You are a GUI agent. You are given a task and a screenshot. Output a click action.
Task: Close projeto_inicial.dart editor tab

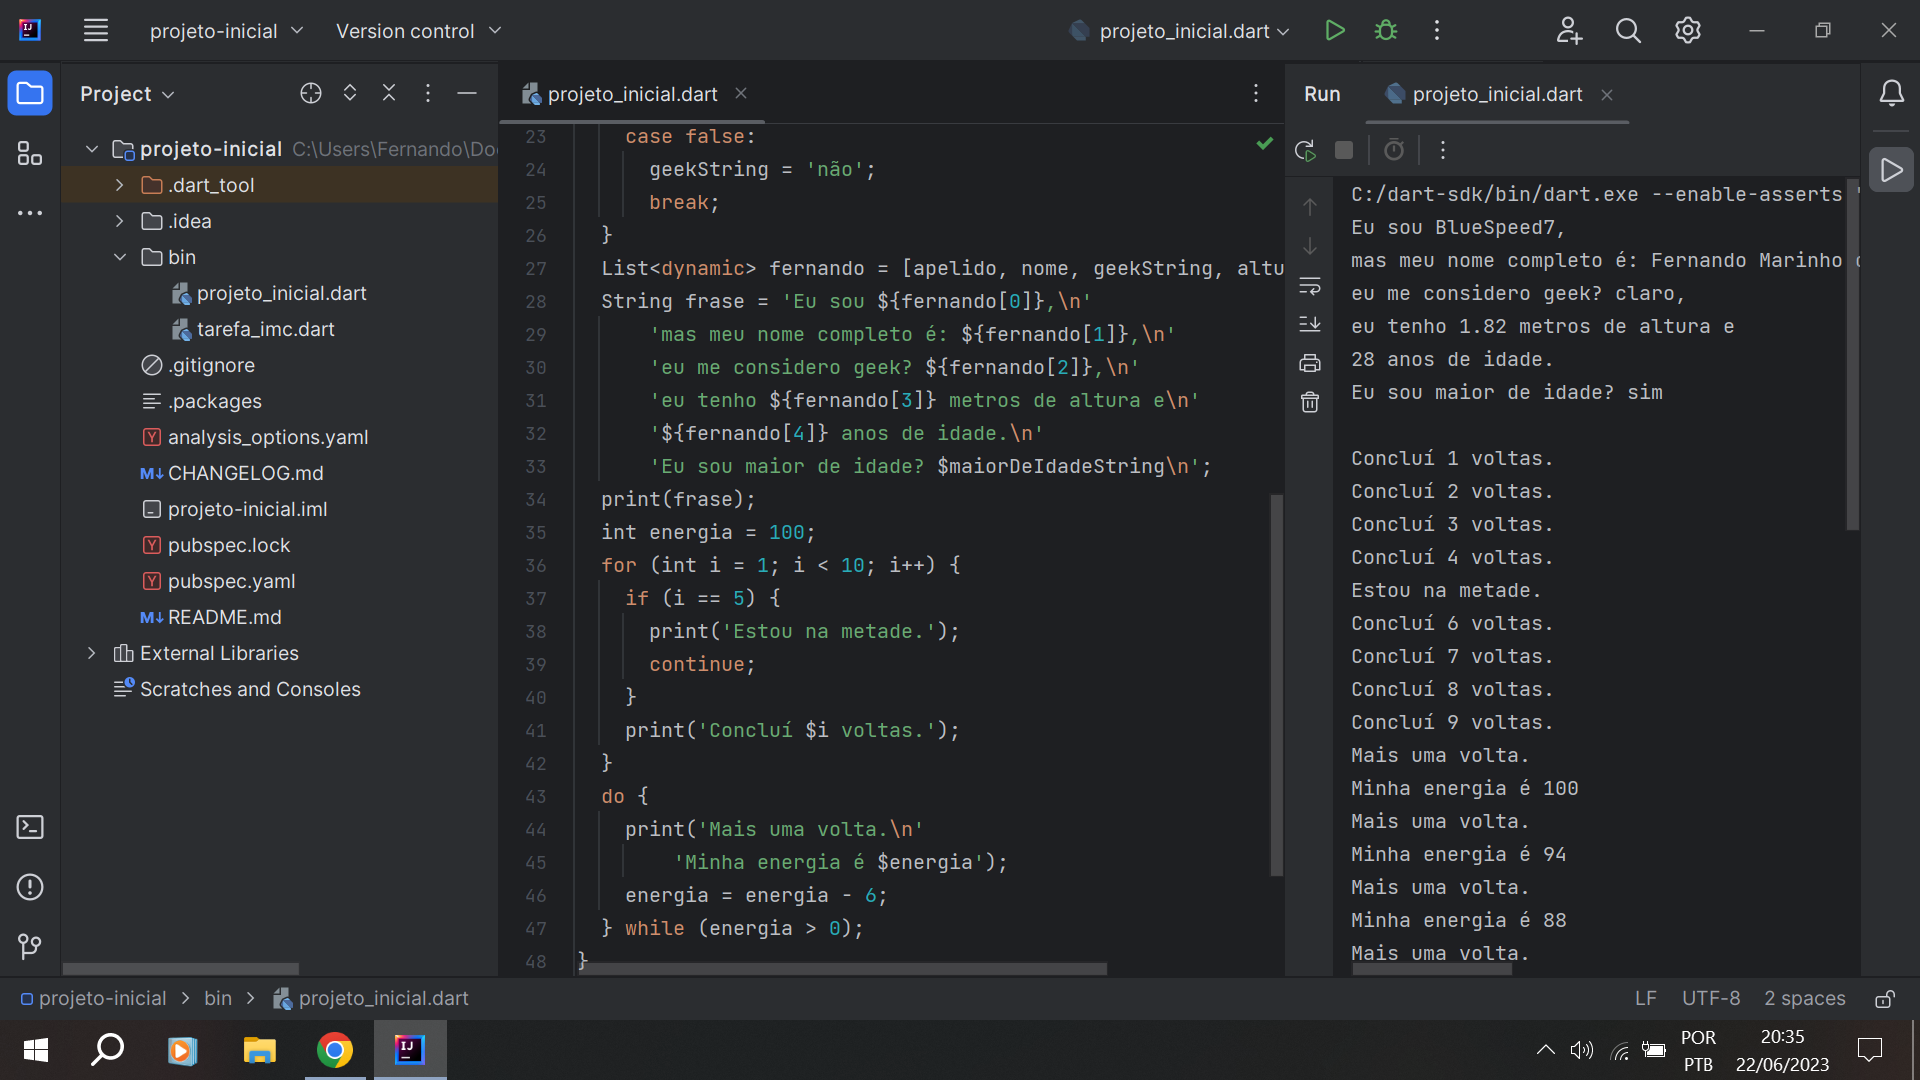(x=741, y=93)
